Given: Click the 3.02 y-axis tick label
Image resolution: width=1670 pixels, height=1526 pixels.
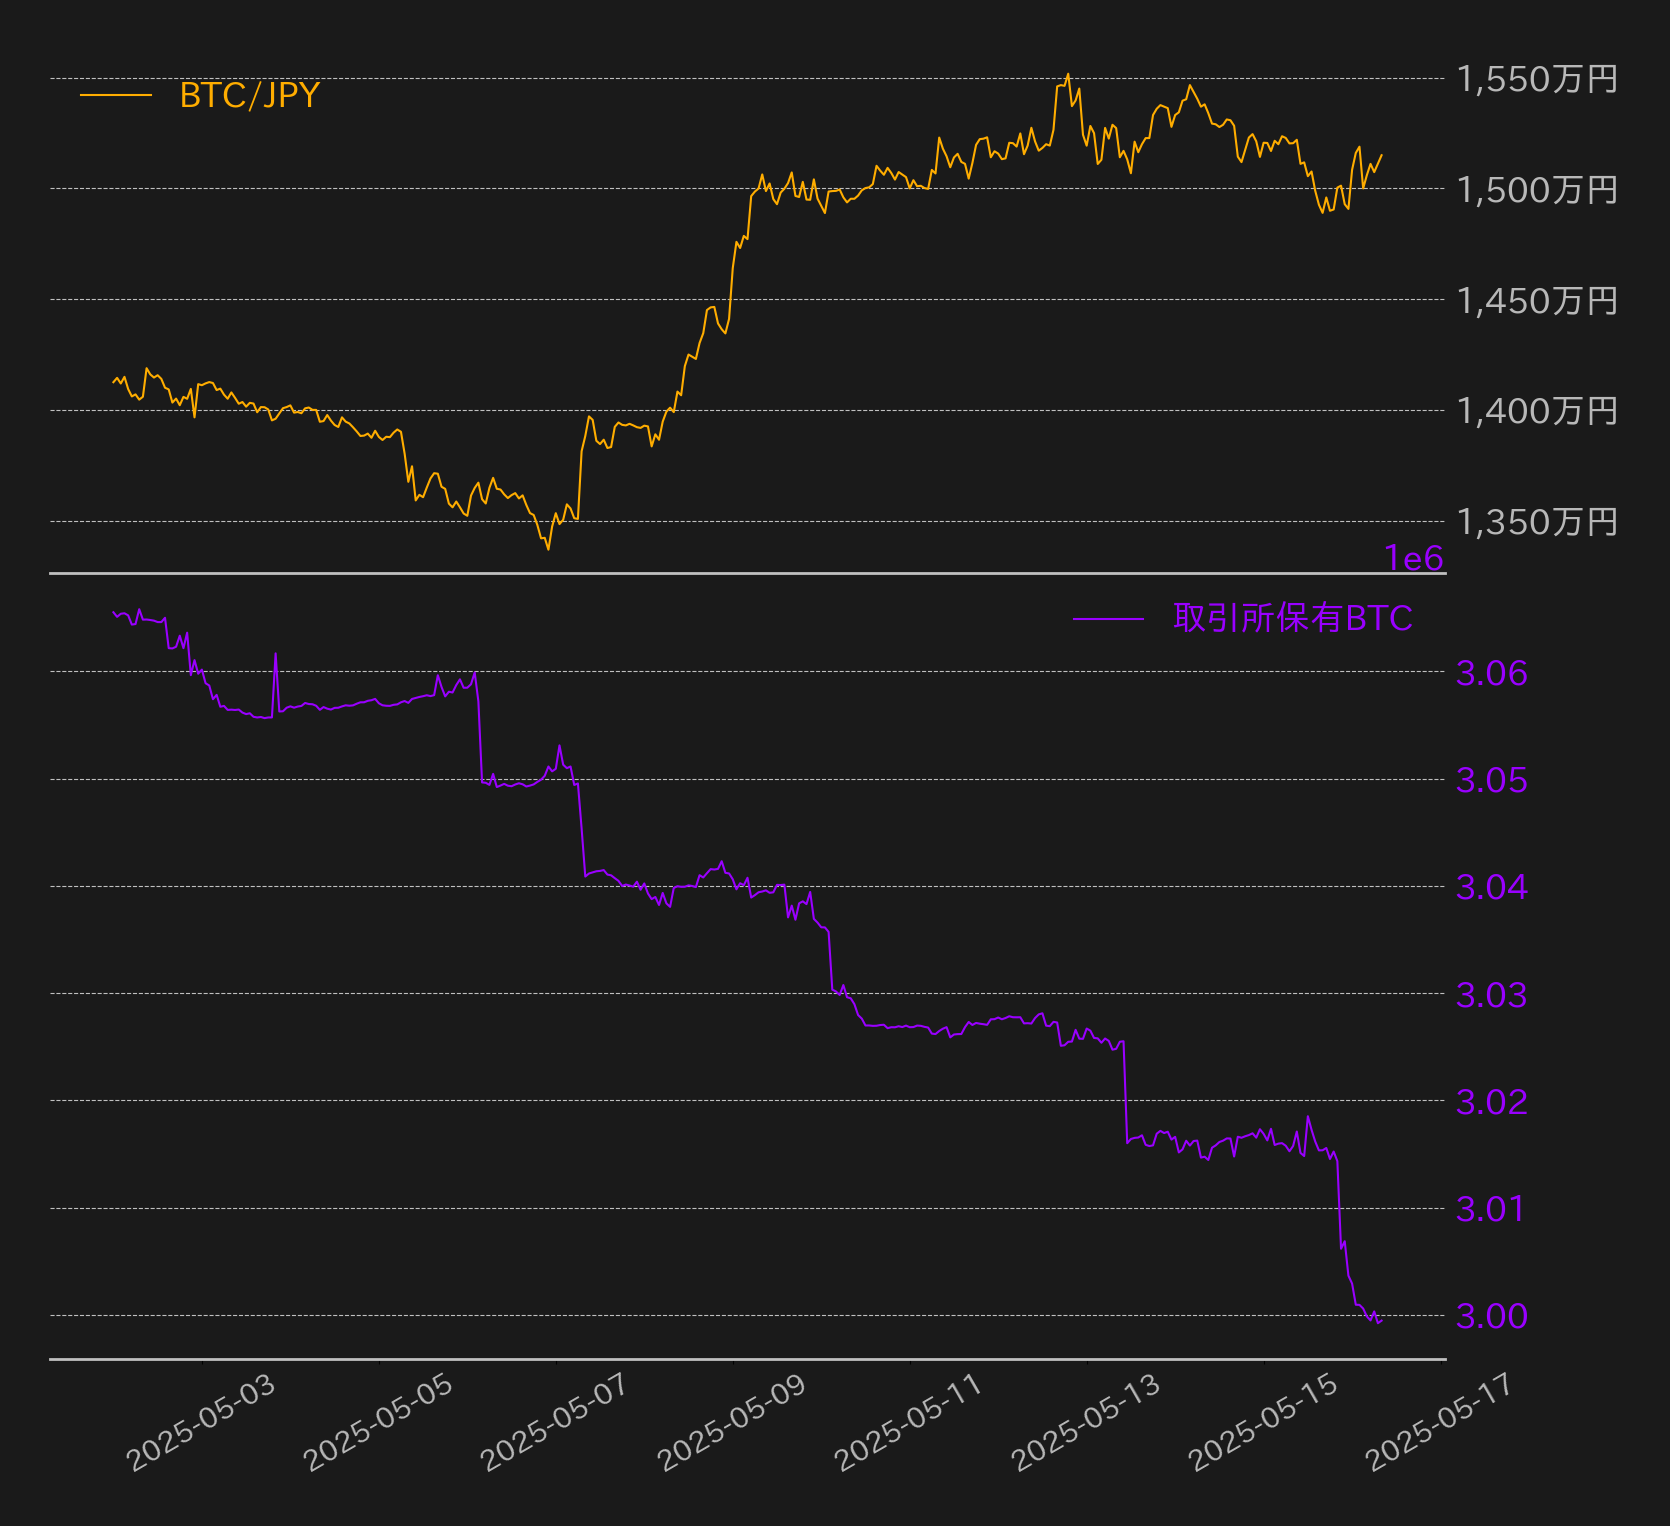Looking at the screenshot, I should 1492,1102.
